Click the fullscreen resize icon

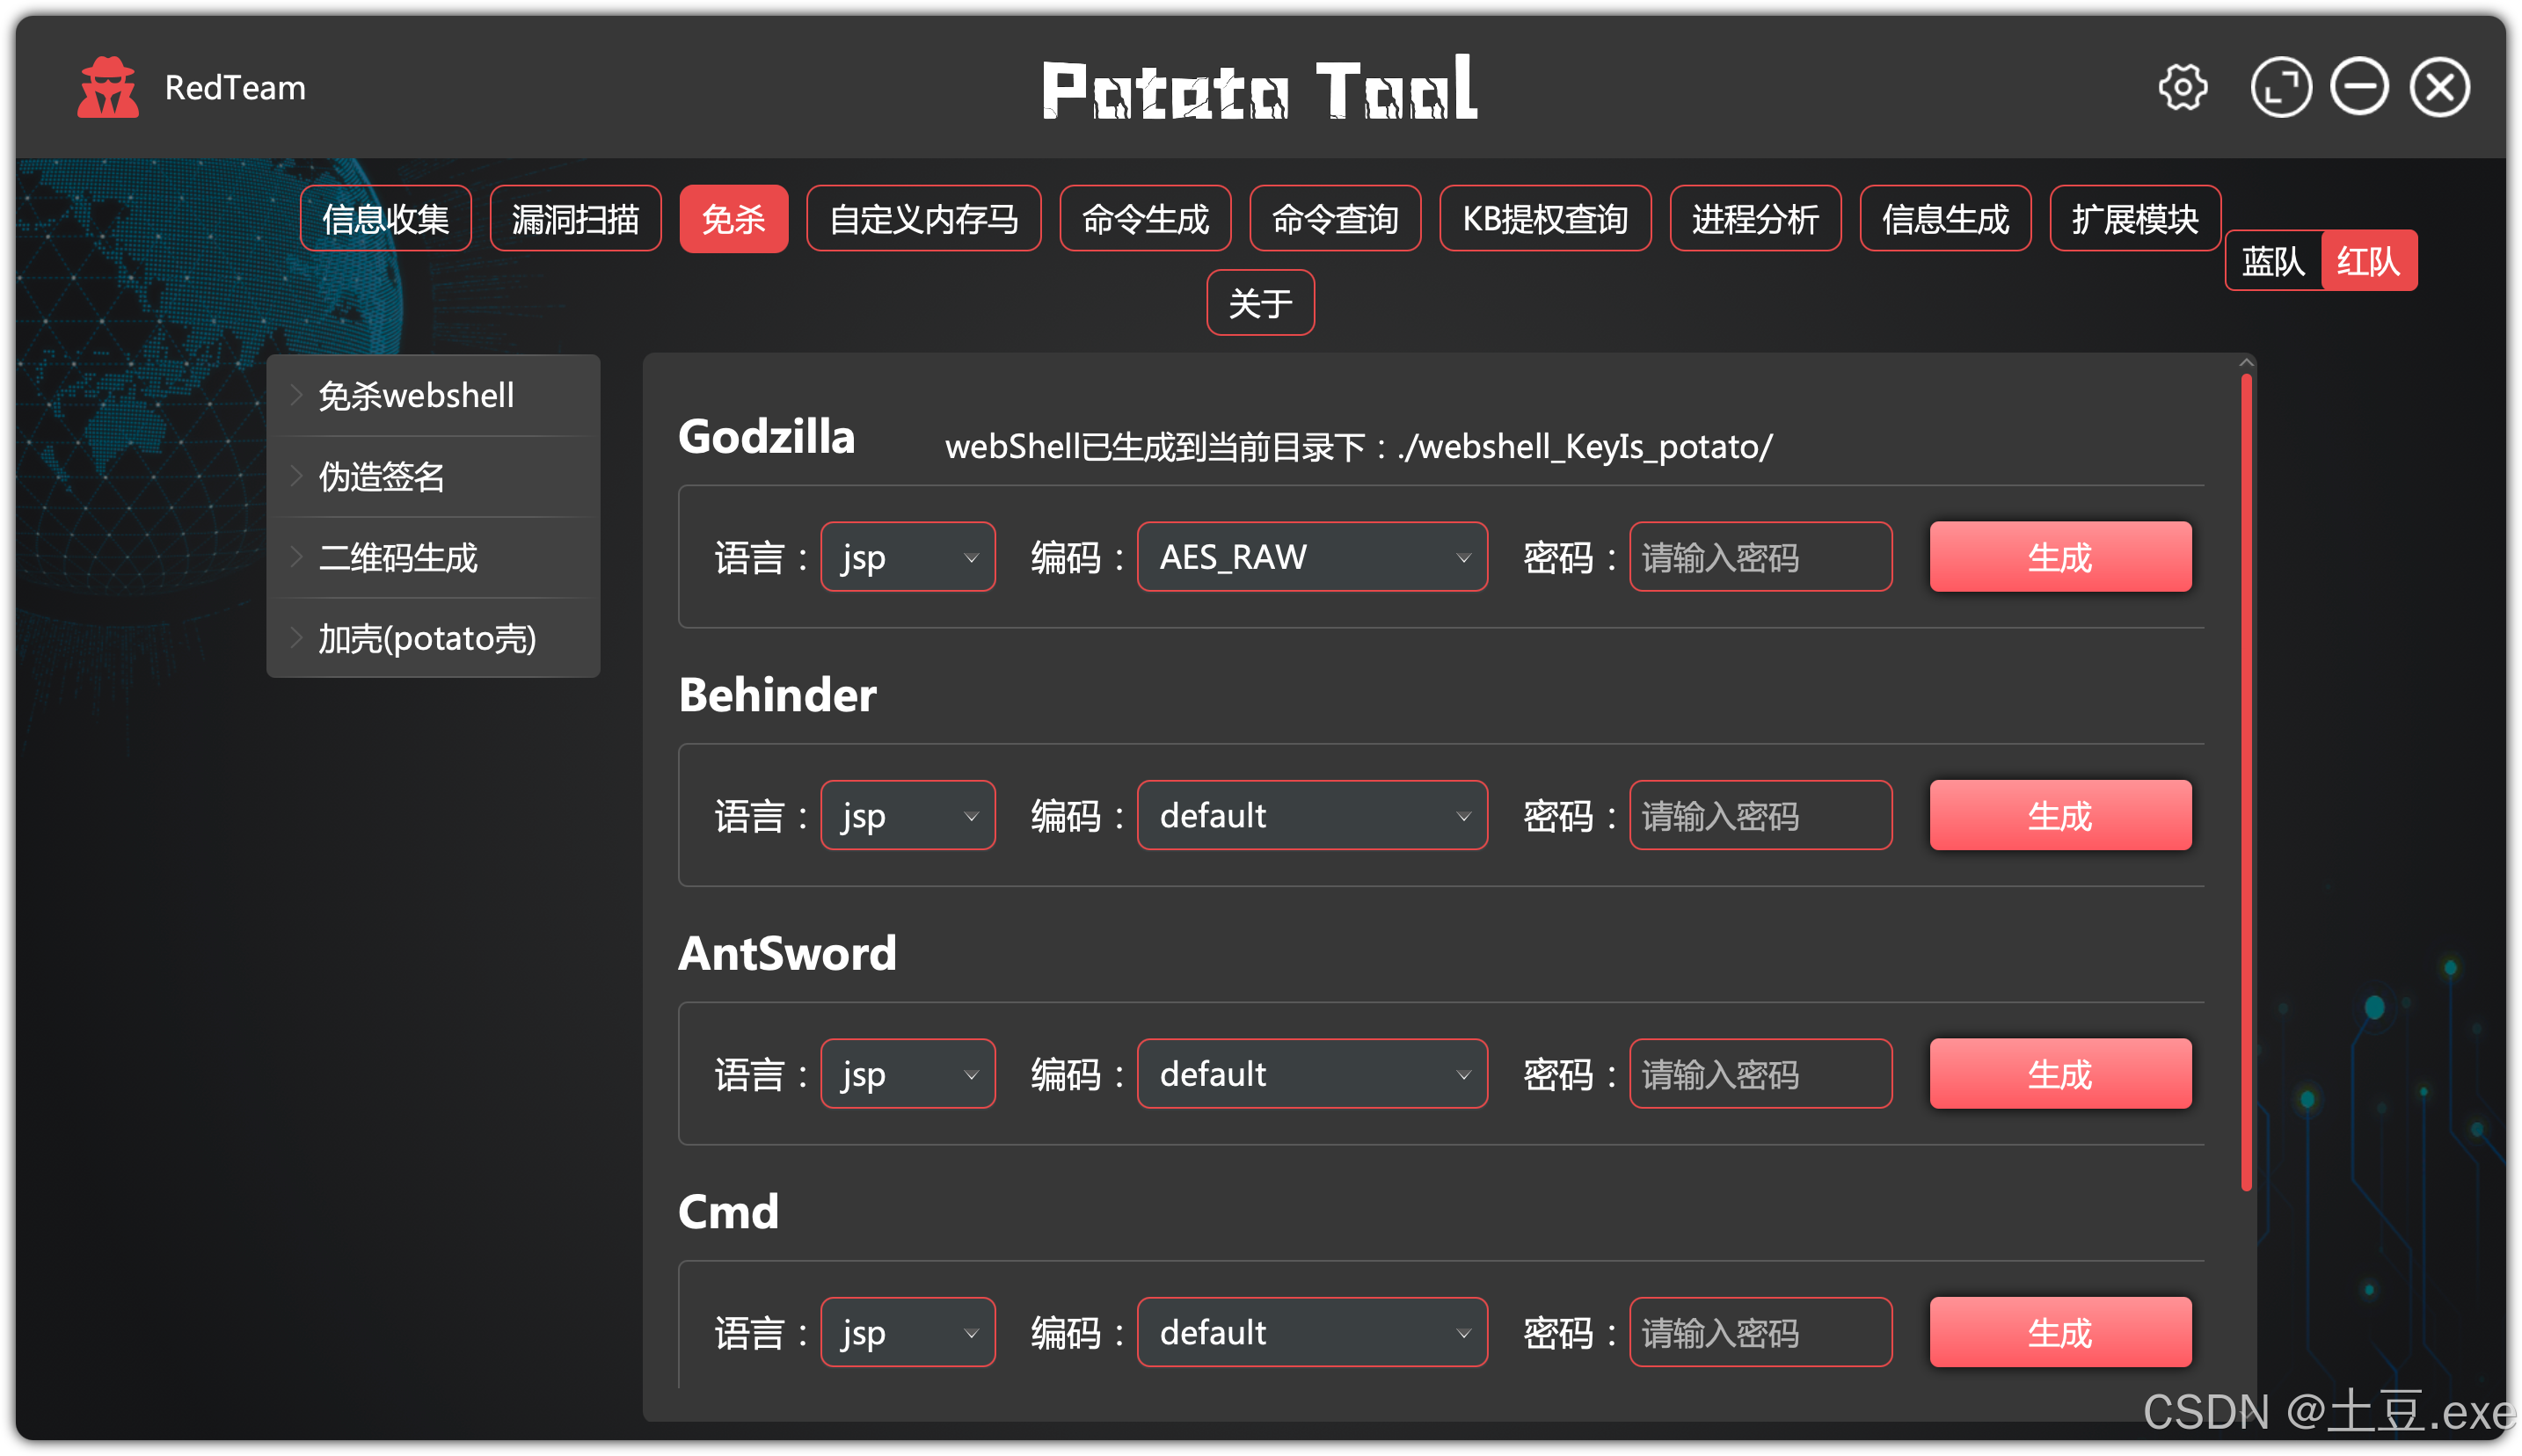tap(2280, 88)
